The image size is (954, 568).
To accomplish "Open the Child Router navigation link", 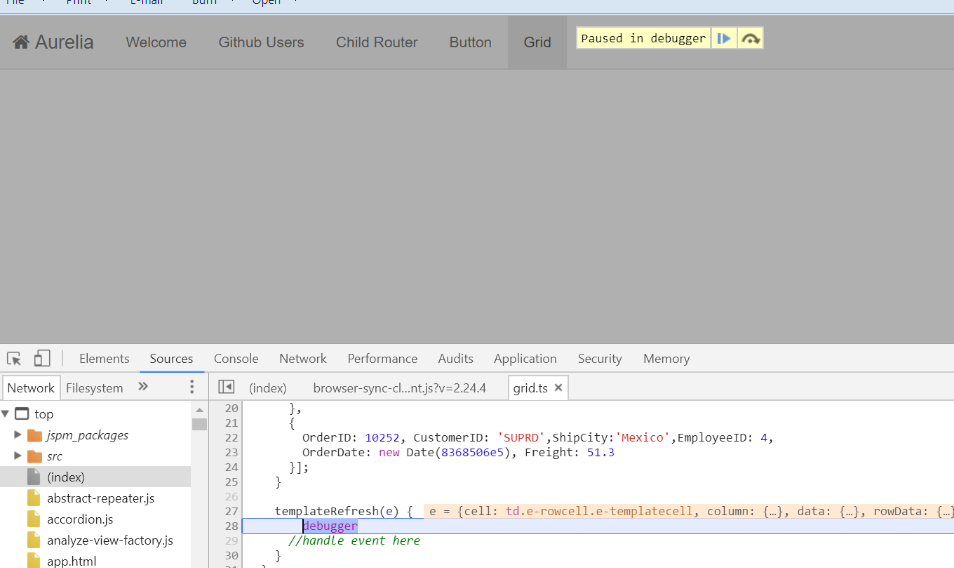I will tap(377, 42).
